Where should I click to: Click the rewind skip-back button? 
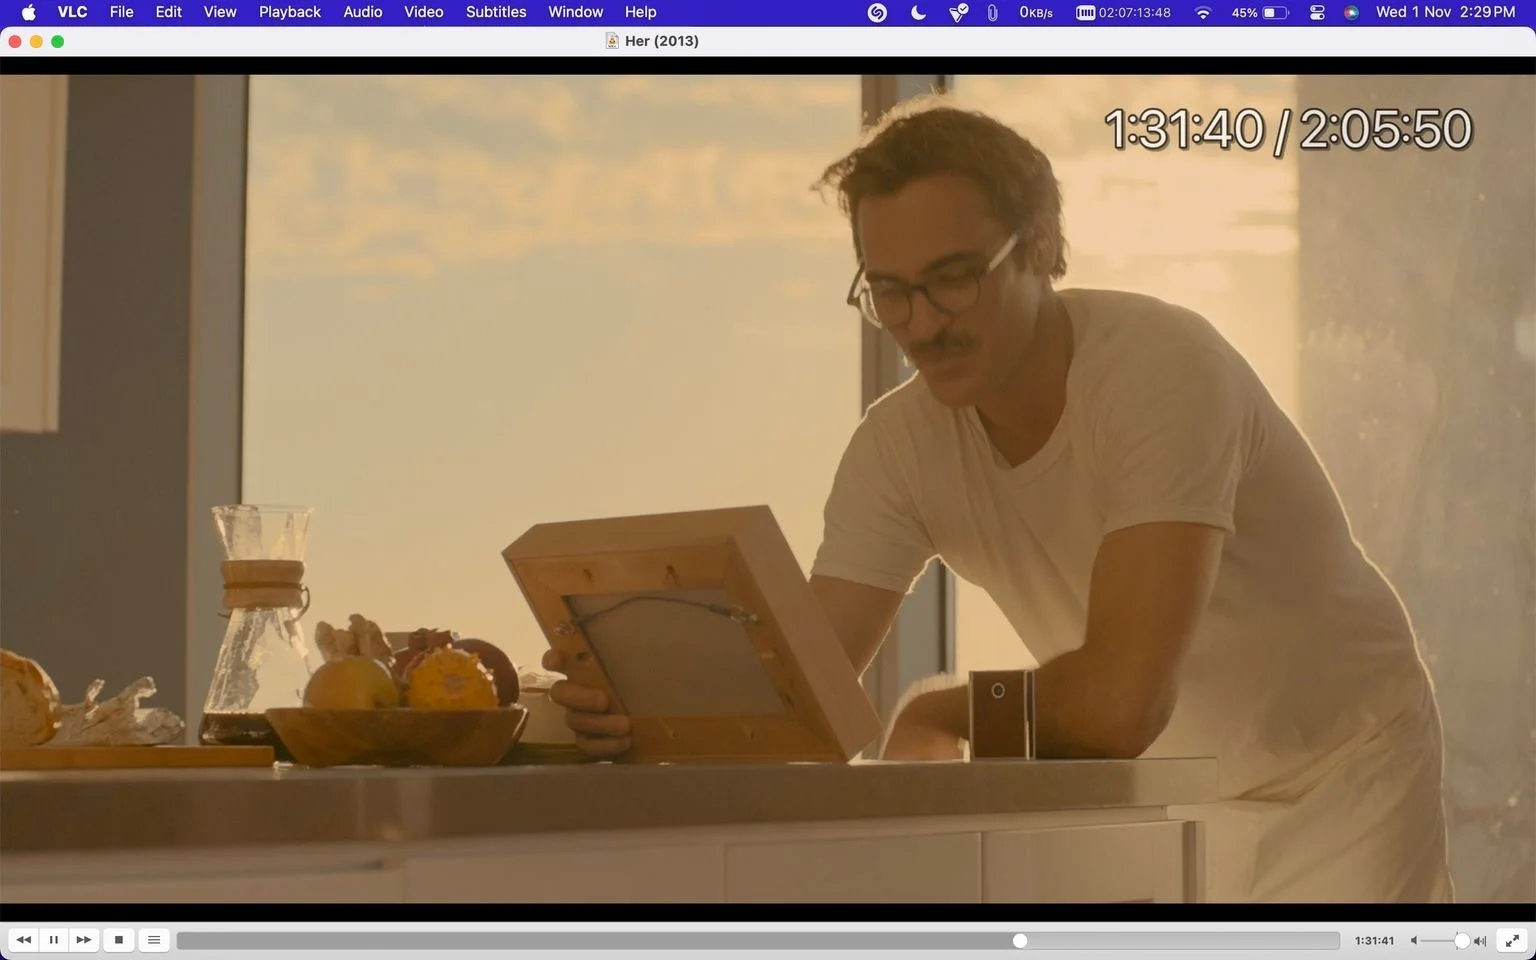tap(24, 940)
